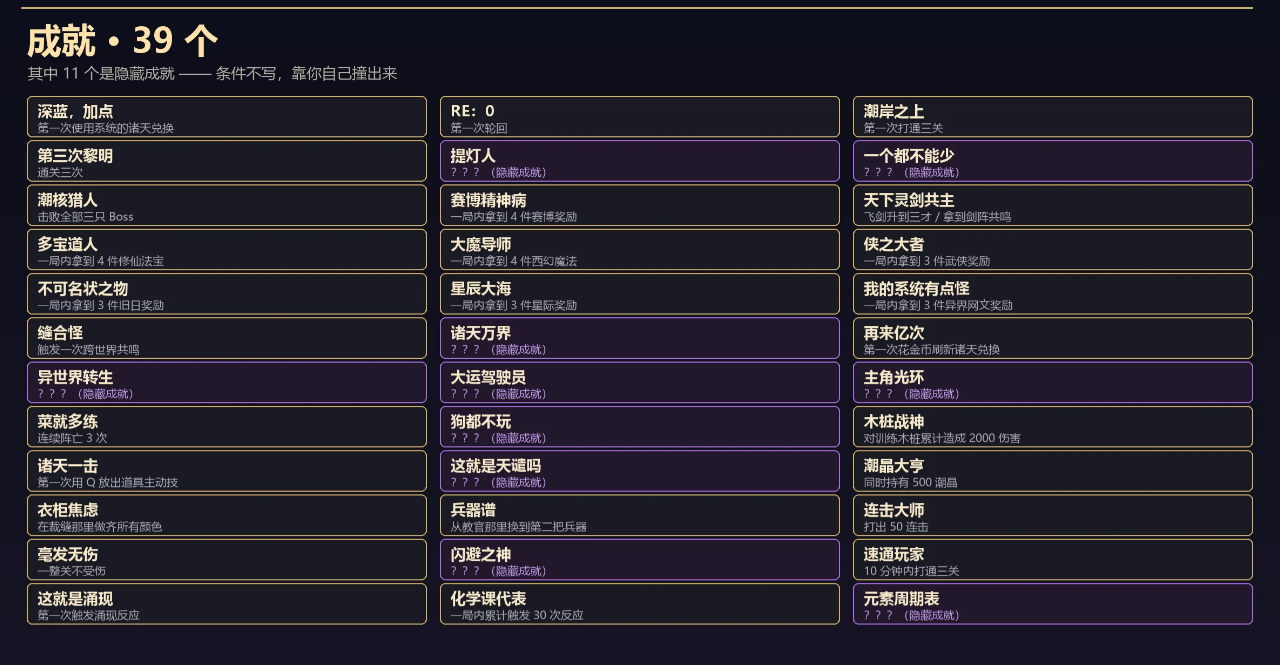Select the 速通玩家 achievement card
1280x665 pixels.
(x=1053, y=560)
